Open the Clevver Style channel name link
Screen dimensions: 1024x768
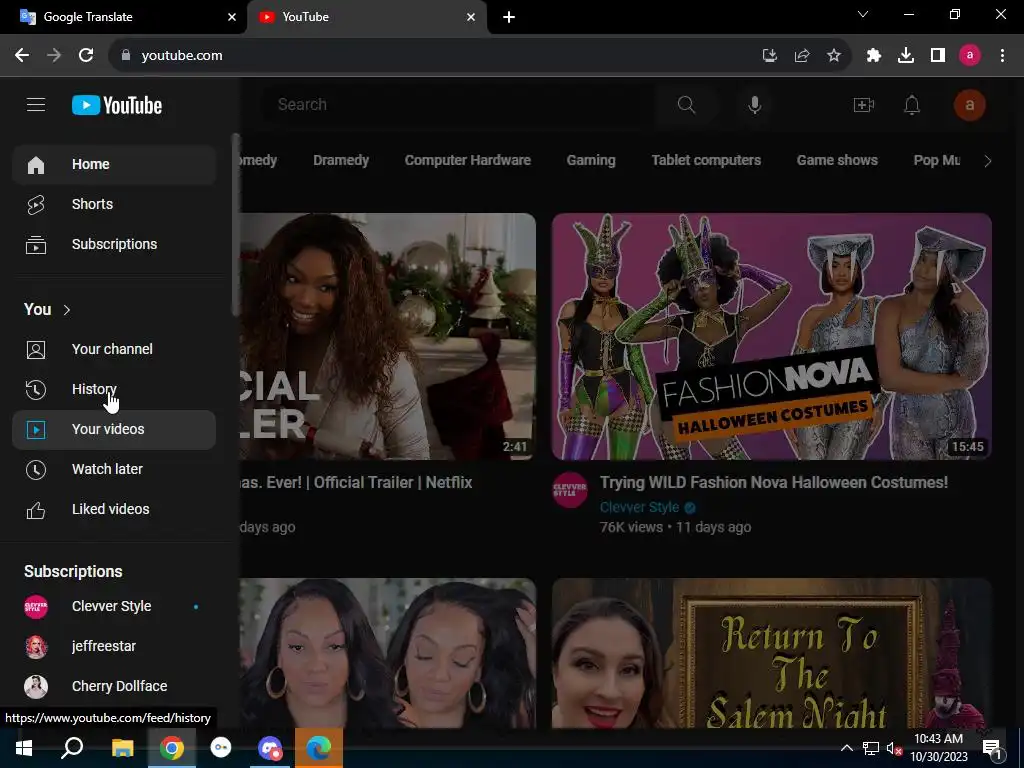coord(639,507)
